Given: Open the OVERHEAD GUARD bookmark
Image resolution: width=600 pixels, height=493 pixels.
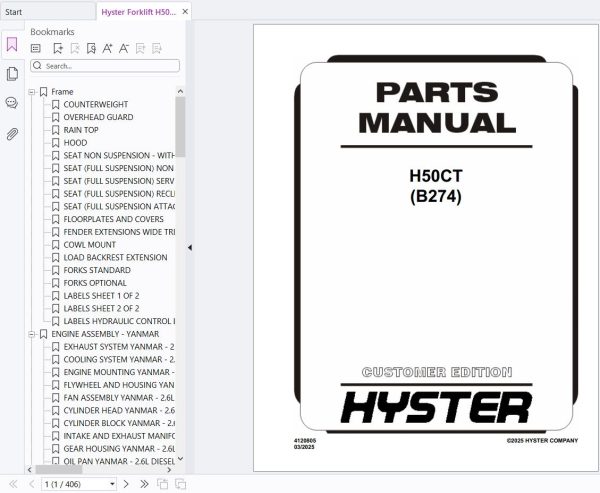Looking at the screenshot, I should [98, 117].
